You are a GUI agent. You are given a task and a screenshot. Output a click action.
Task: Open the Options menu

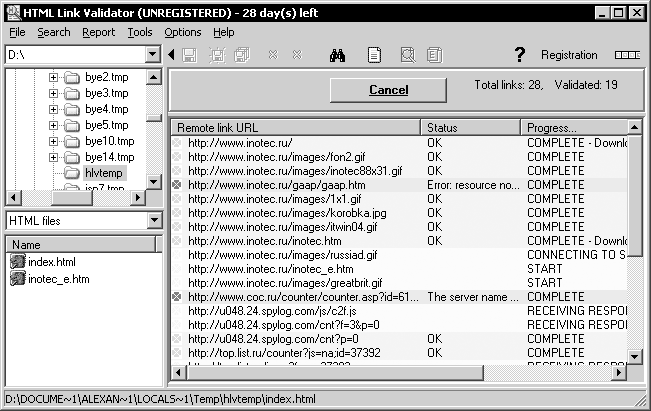pyautogui.click(x=183, y=32)
